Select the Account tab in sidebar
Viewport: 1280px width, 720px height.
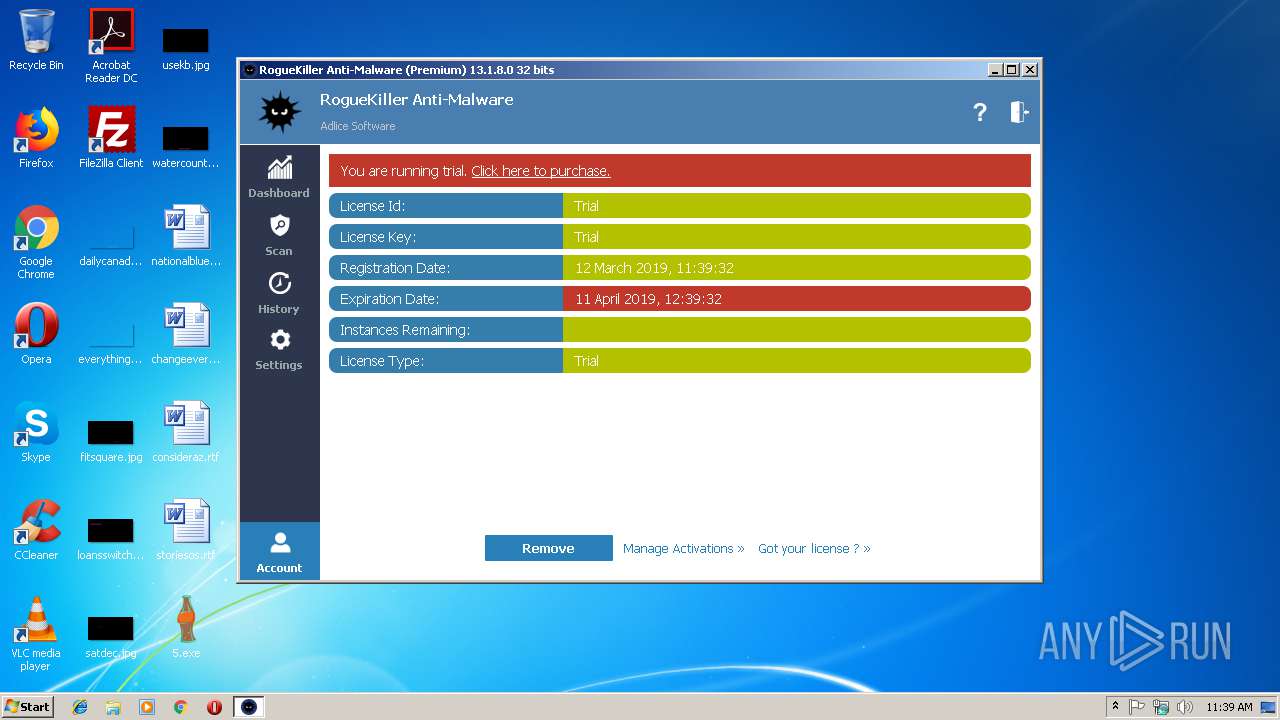pos(279,552)
